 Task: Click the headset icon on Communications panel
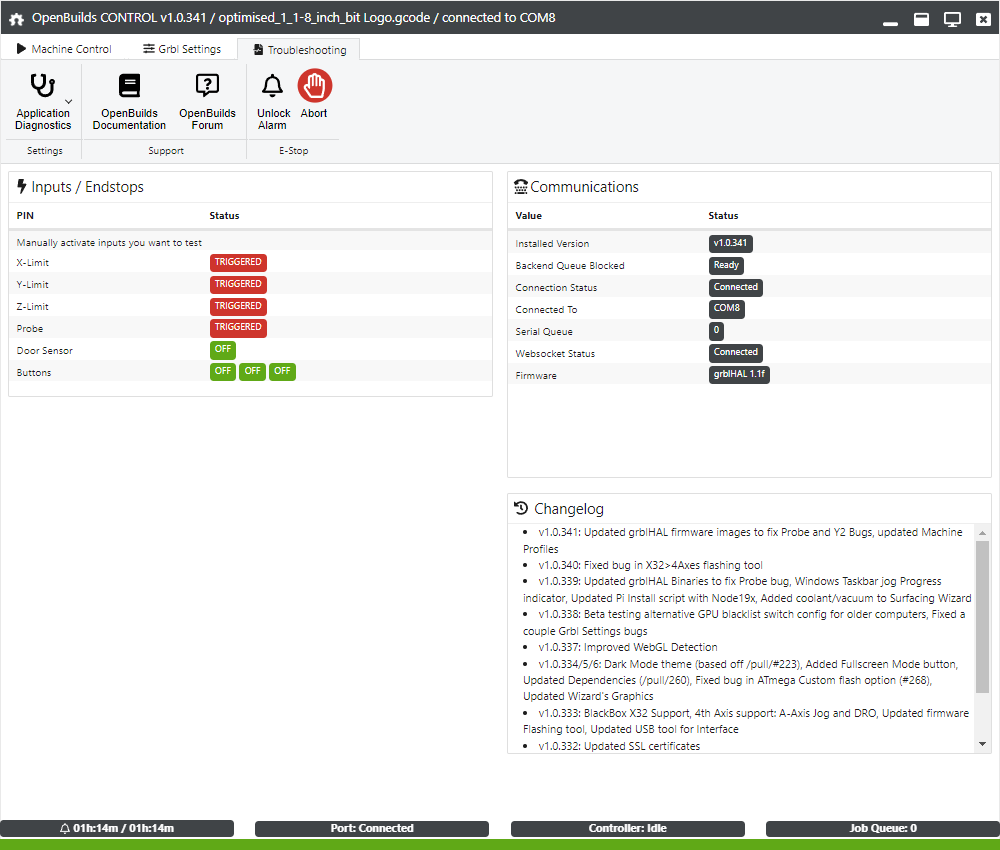point(520,186)
